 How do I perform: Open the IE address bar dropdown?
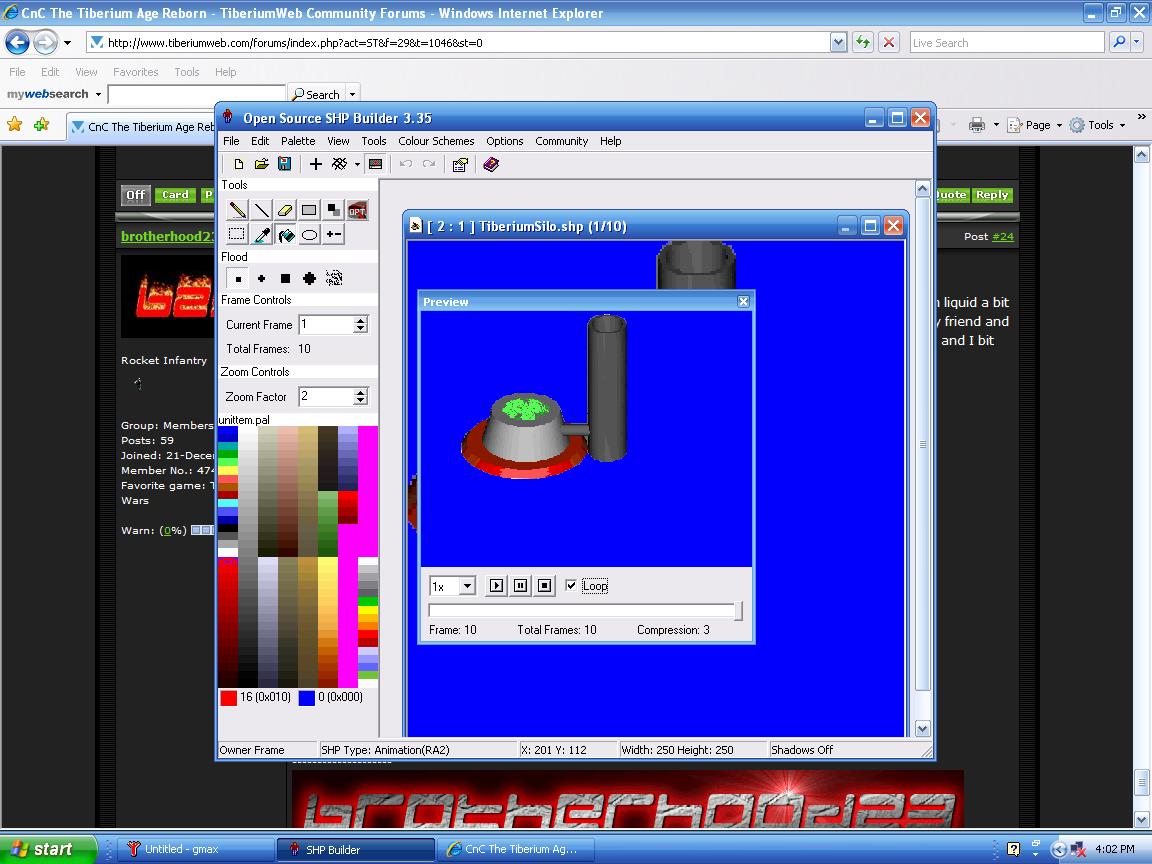tap(838, 43)
